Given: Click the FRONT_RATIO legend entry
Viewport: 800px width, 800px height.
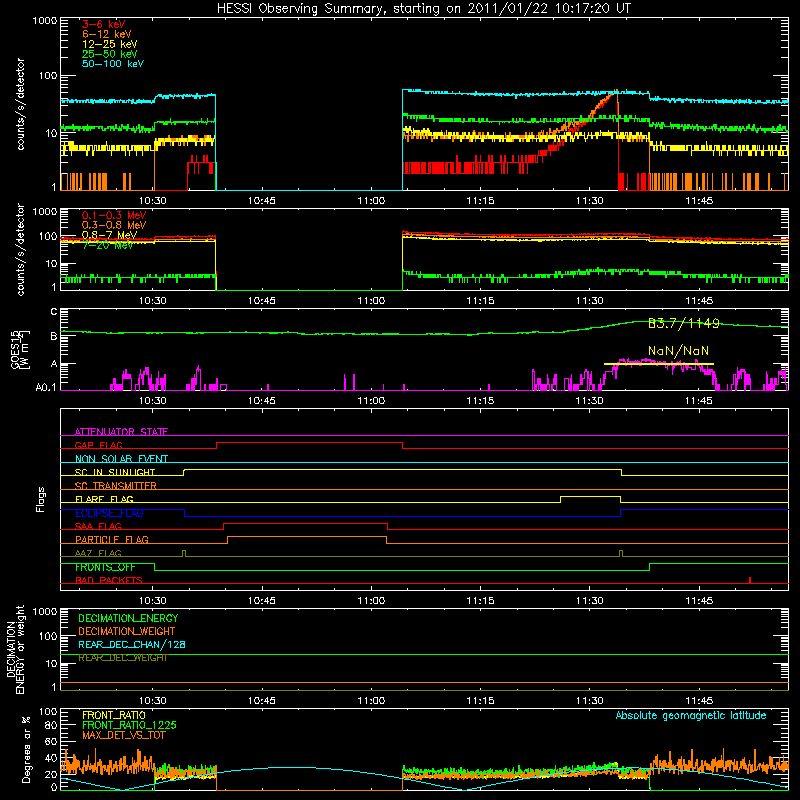Looking at the screenshot, I should tap(114, 715).
